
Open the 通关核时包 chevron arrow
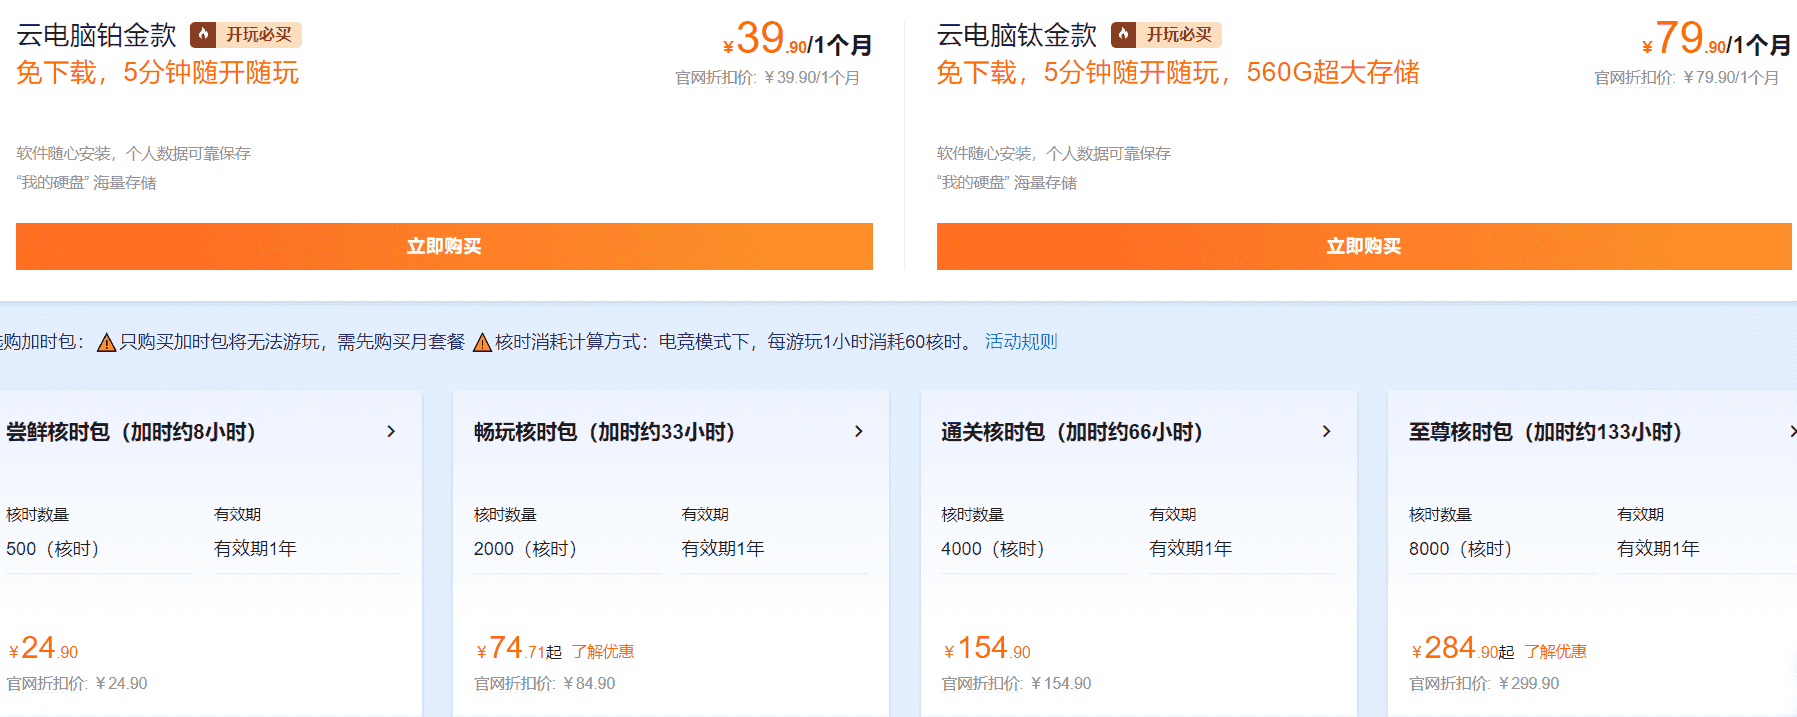(x=1326, y=431)
